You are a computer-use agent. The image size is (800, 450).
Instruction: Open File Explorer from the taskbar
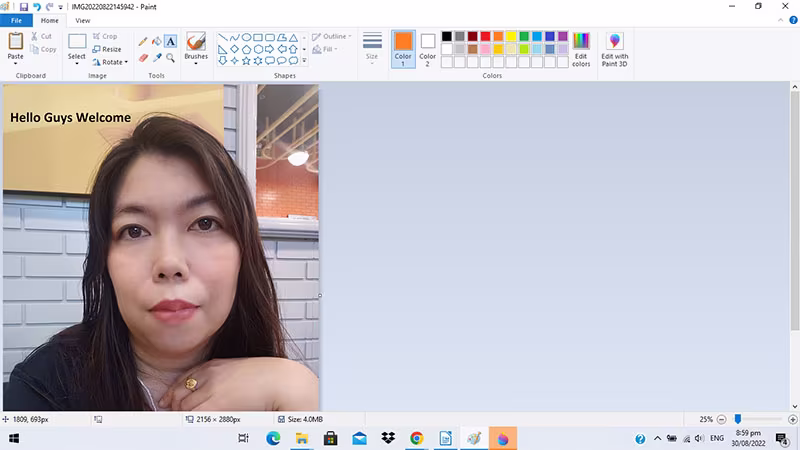coord(302,438)
